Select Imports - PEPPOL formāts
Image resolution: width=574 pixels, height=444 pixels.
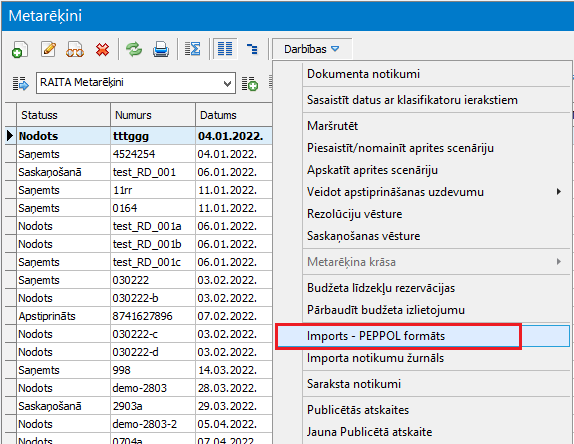coord(422,336)
